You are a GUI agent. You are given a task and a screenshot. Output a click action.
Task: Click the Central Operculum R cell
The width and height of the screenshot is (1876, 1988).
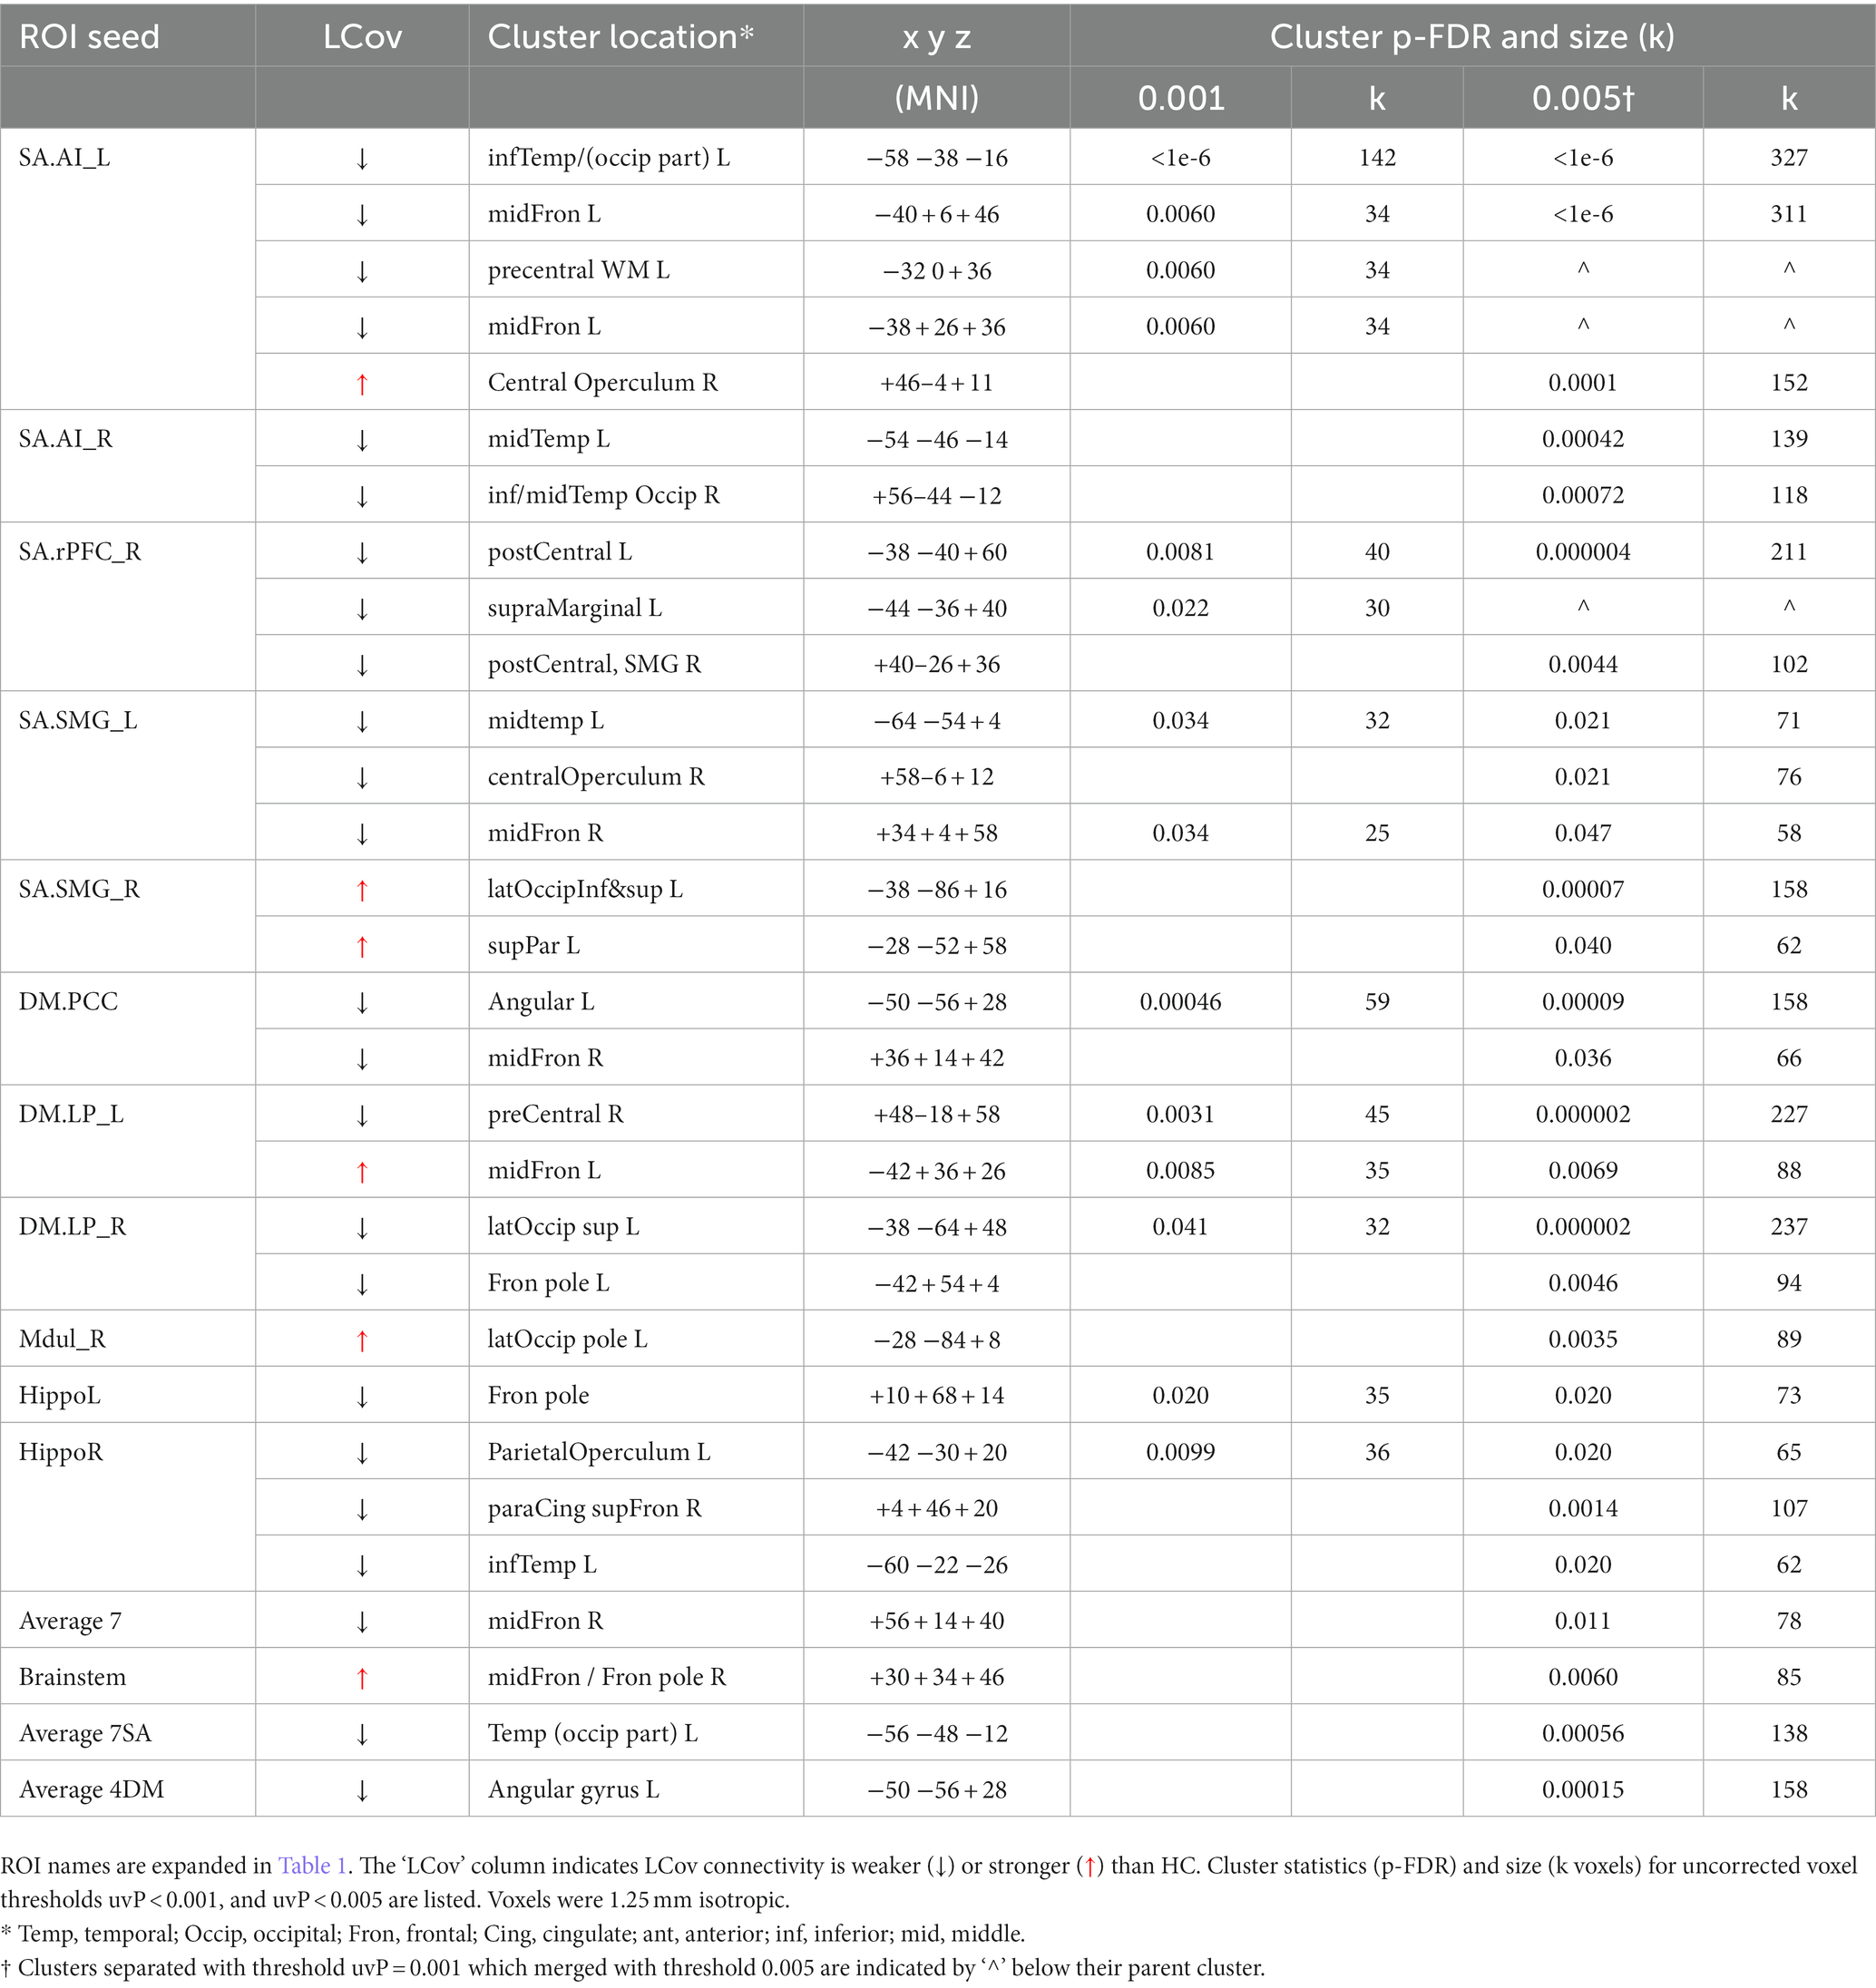pyautogui.click(x=603, y=383)
